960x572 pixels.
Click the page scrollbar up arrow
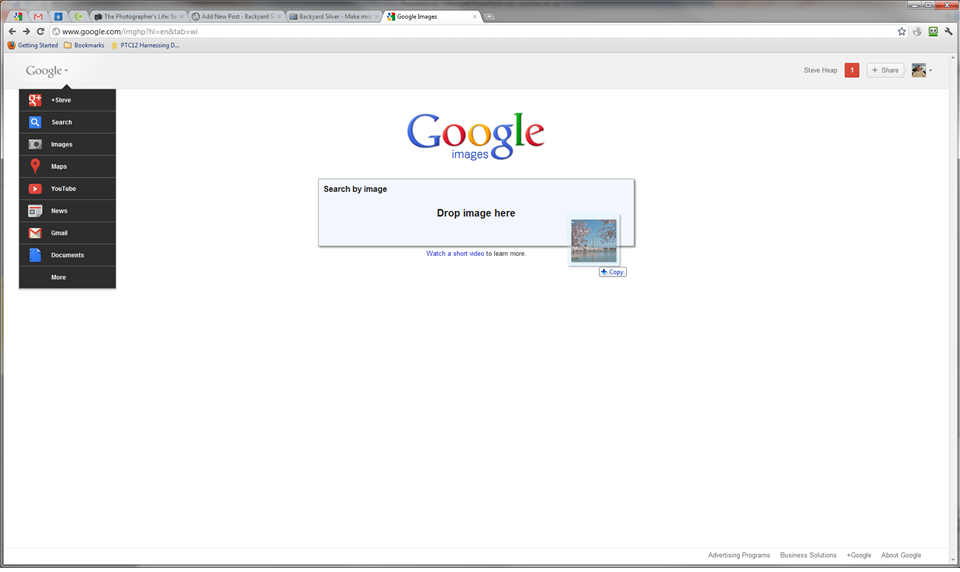pyautogui.click(x=953, y=58)
